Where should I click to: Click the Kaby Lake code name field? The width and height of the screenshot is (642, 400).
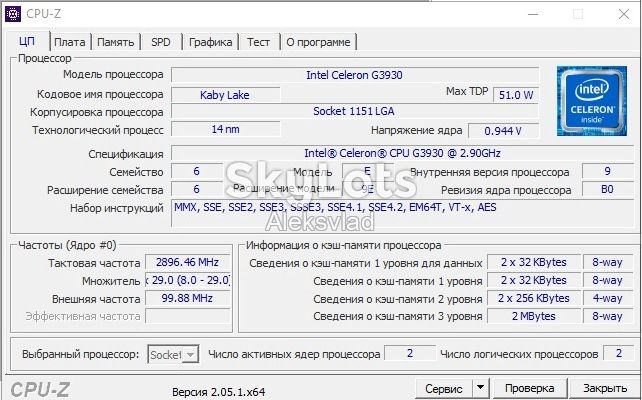(x=225, y=95)
